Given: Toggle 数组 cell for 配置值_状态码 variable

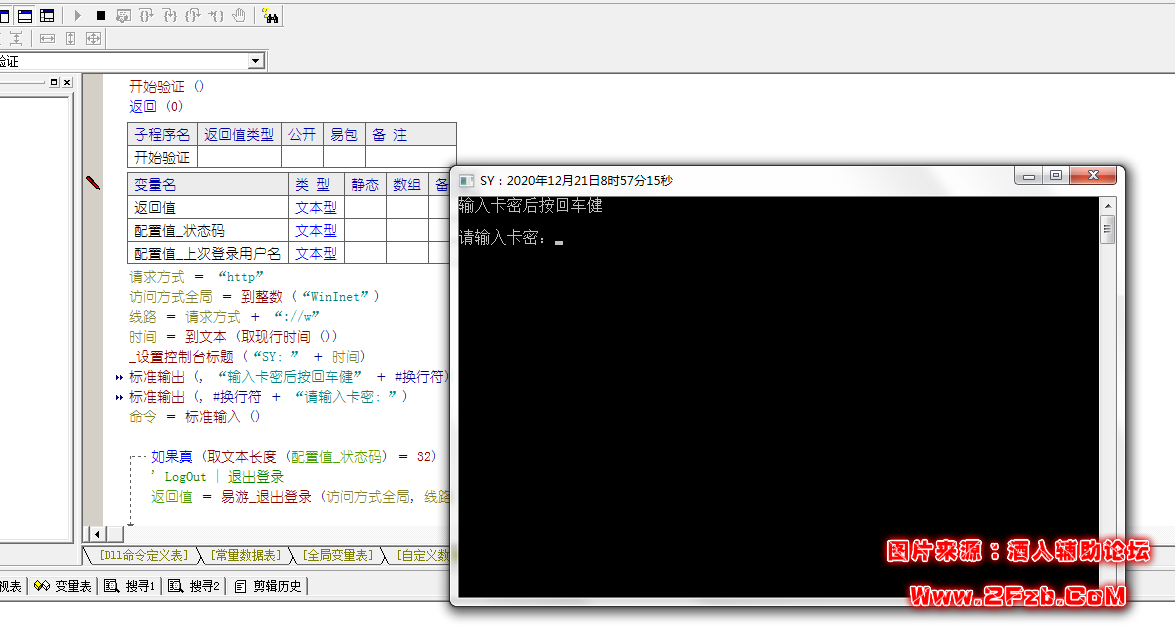Looking at the screenshot, I should [406, 231].
